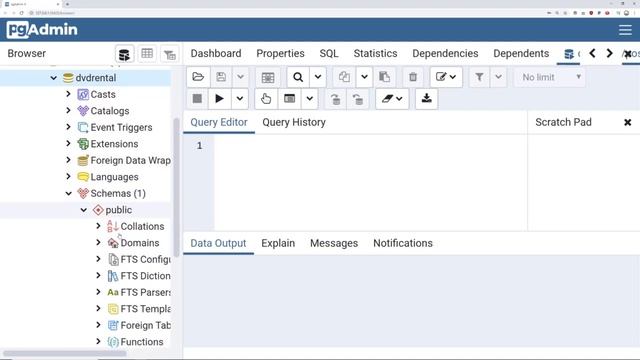The height and width of the screenshot is (360, 640).
Task: Click the Explain hand pointer icon
Action: pyautogui.click(x=266, y=99)
